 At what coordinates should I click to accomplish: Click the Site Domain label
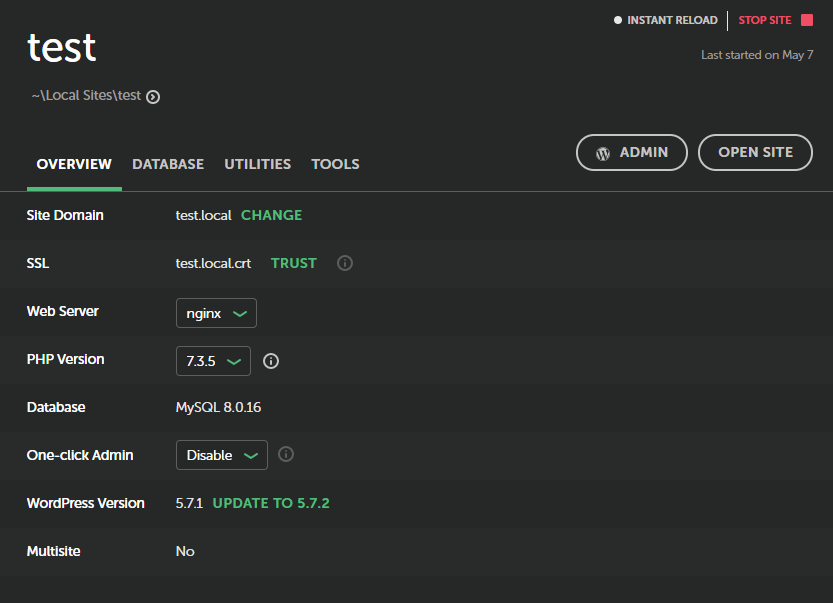pos(65,215)
